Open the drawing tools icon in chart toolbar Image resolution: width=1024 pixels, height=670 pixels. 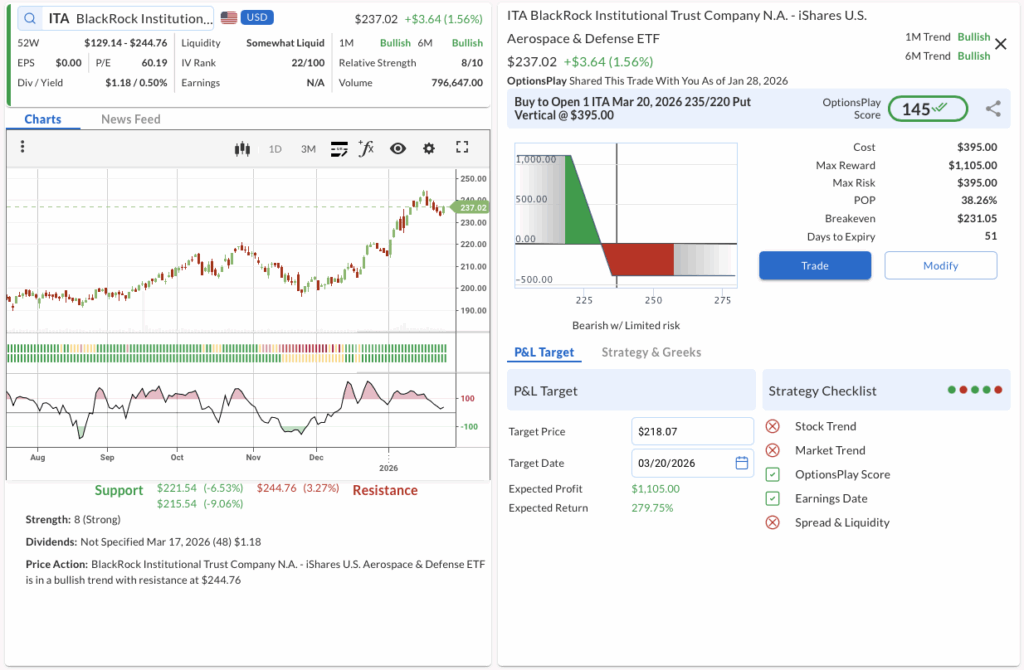pos(339,149)
